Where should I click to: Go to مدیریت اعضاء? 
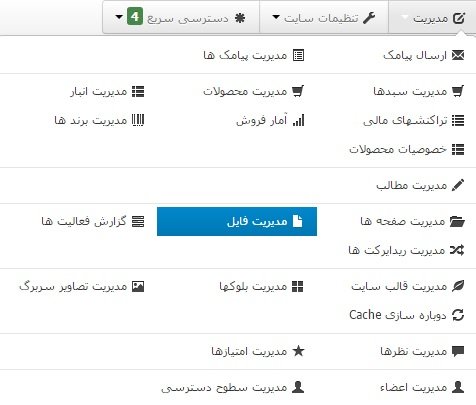click(x=422, y=387)
